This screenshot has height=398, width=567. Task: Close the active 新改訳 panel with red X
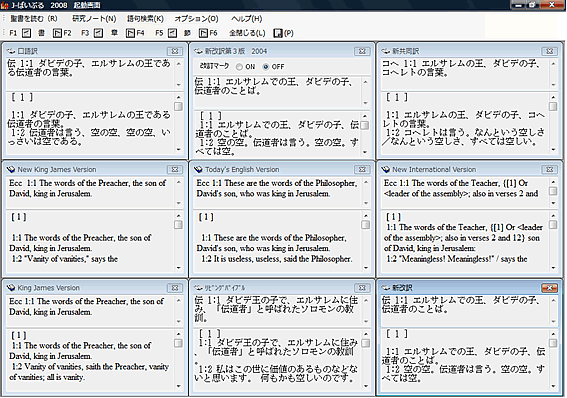pyautogui.click(x=550, y=288)
